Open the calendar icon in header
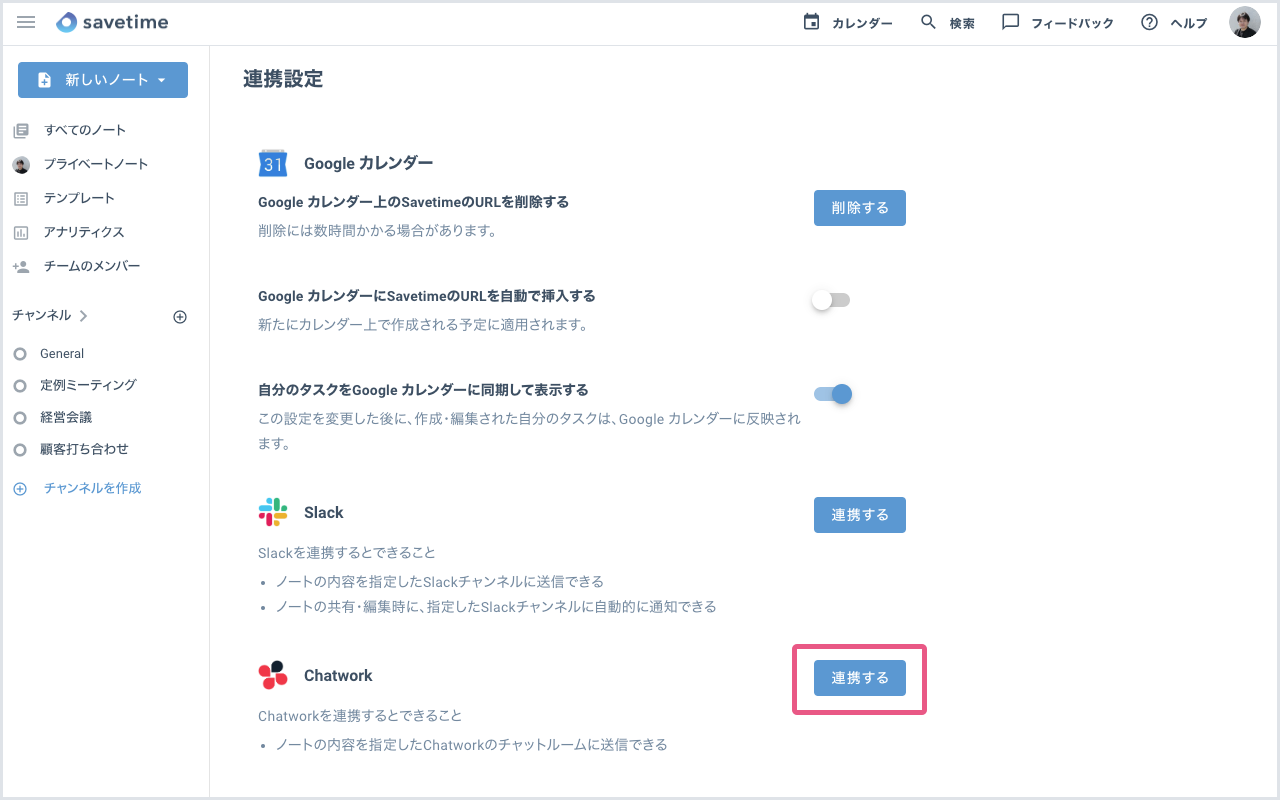This screenshot has height=800, width=1280. (x=811, y=22)
